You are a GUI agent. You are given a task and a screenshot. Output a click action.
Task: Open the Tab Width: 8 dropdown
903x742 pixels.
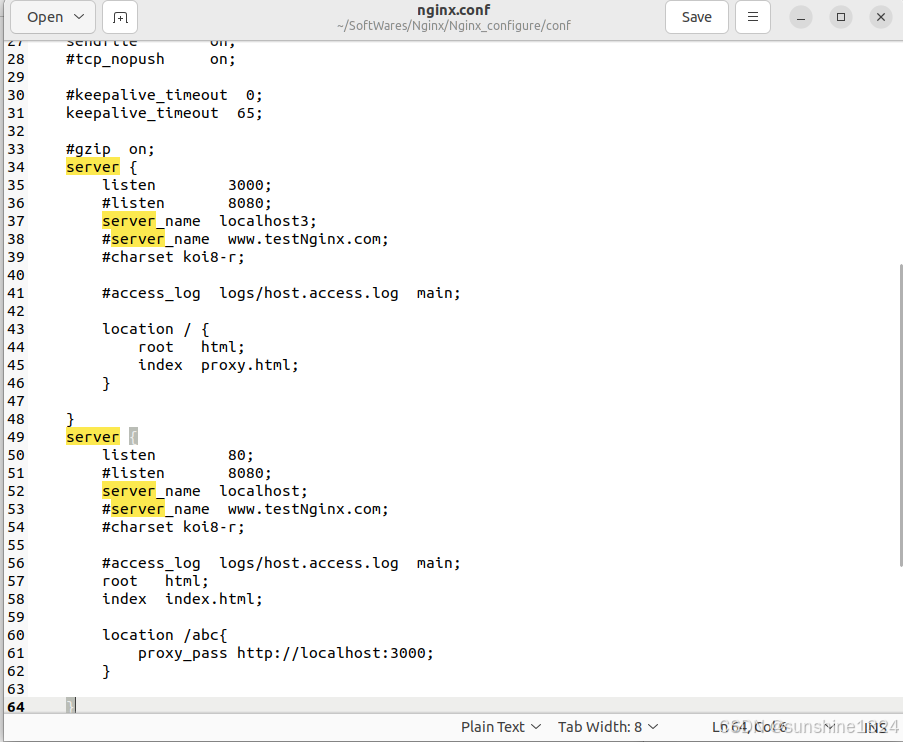click(608, 727)
